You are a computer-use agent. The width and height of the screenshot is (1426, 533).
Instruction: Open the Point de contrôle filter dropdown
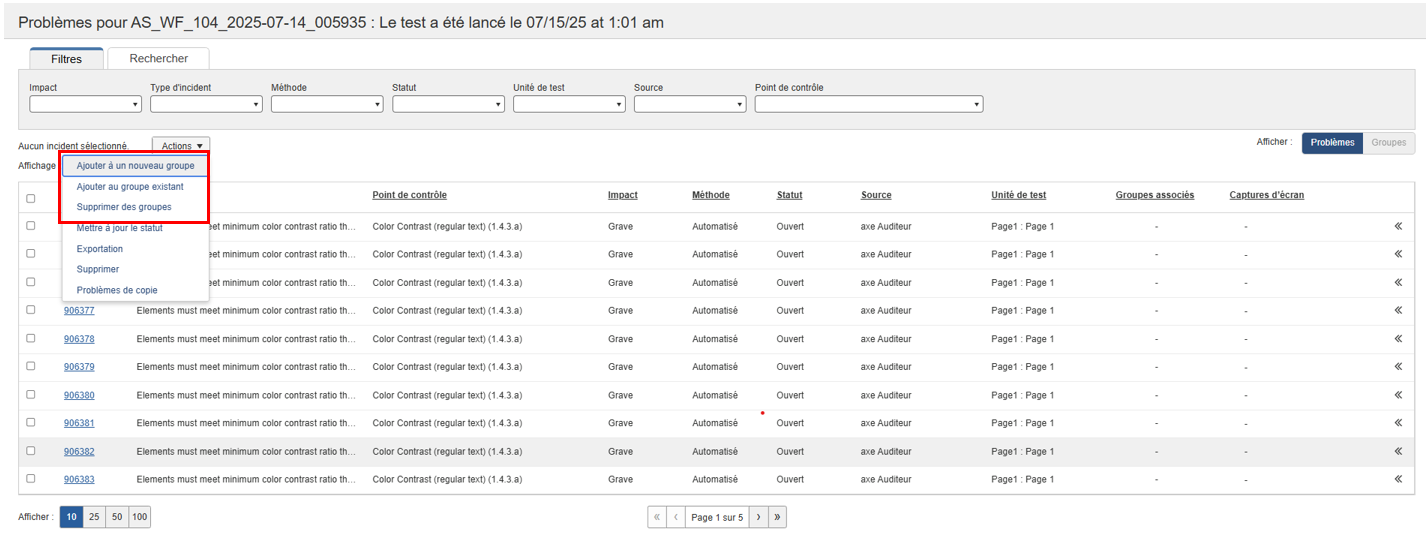[868, 104]
